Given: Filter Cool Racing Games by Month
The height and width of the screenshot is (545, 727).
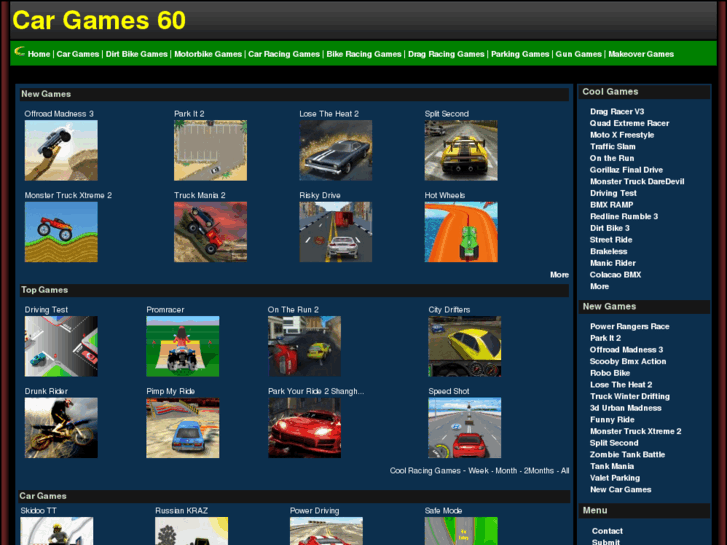Looking at the screenshot, I should coord(506,471).
